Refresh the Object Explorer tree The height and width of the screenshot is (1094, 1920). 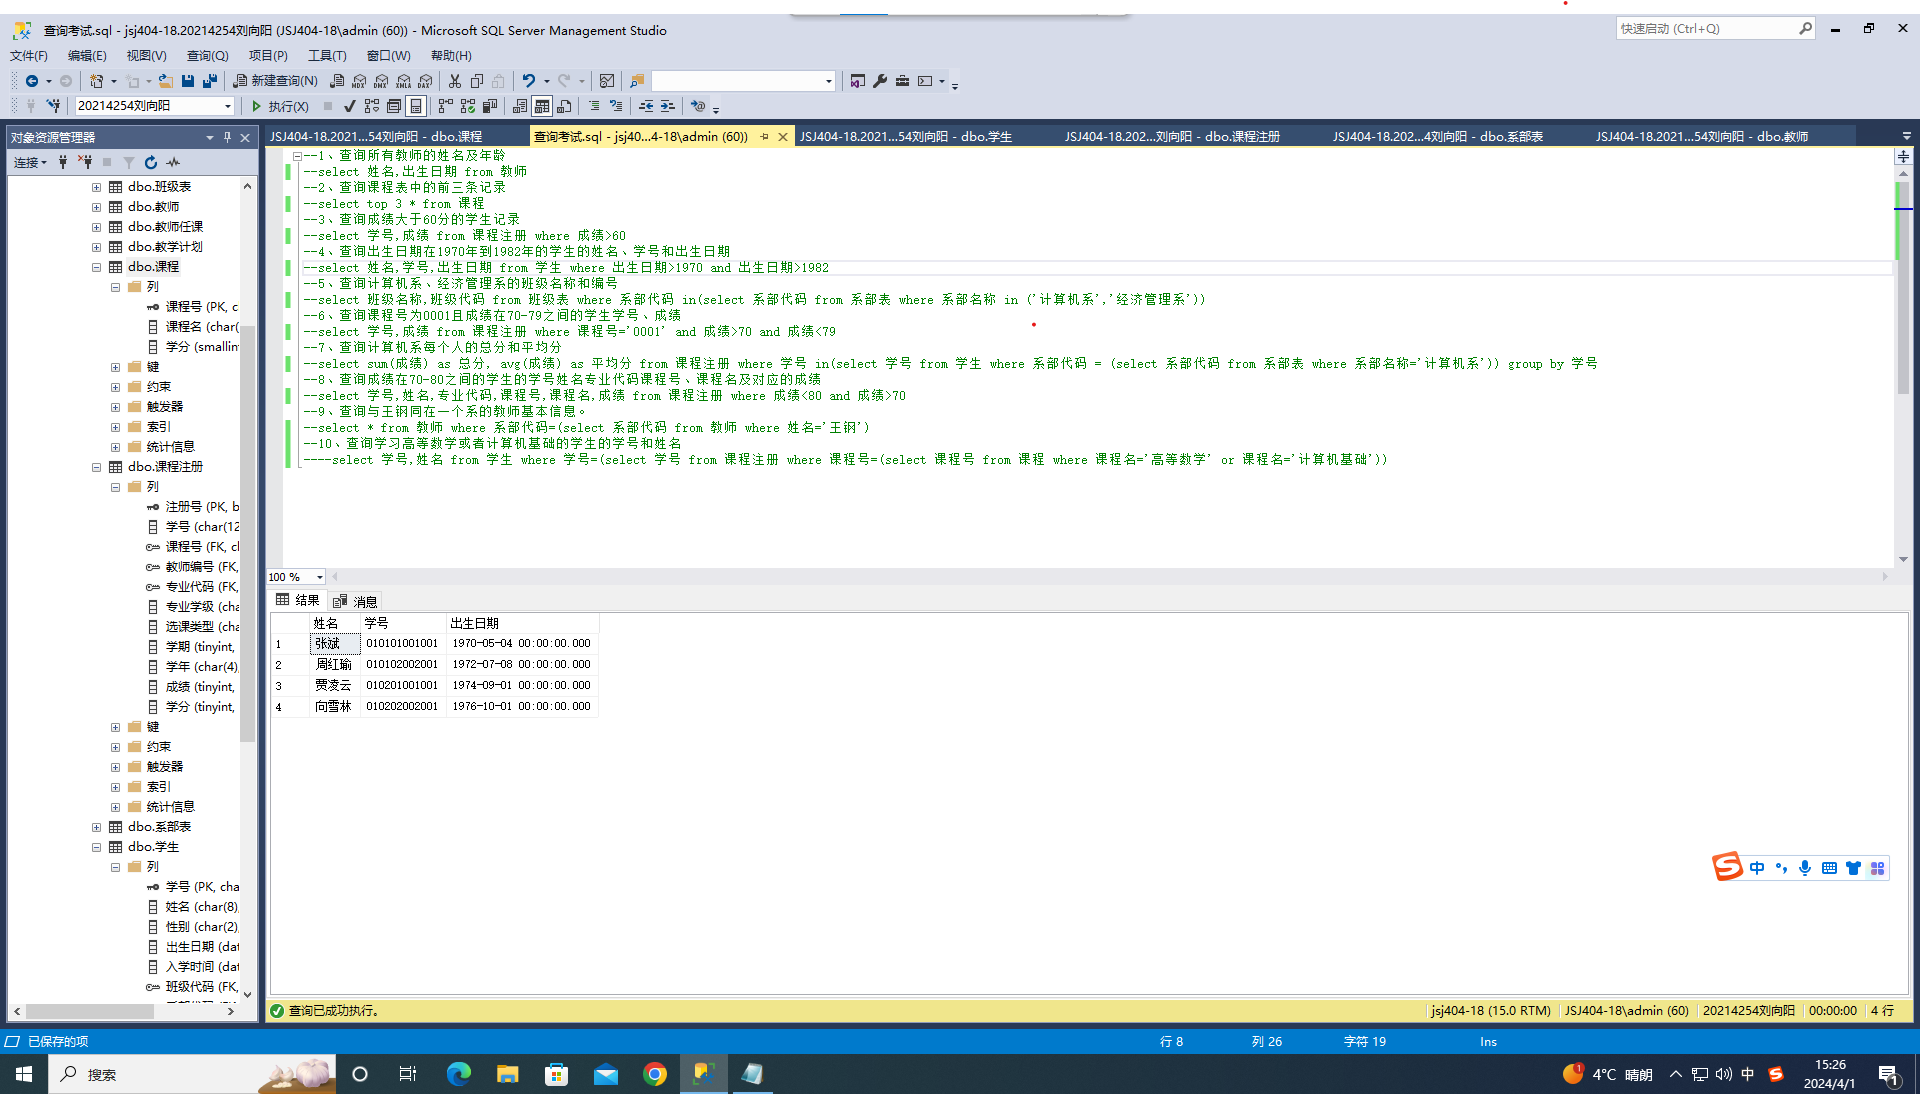151,162
